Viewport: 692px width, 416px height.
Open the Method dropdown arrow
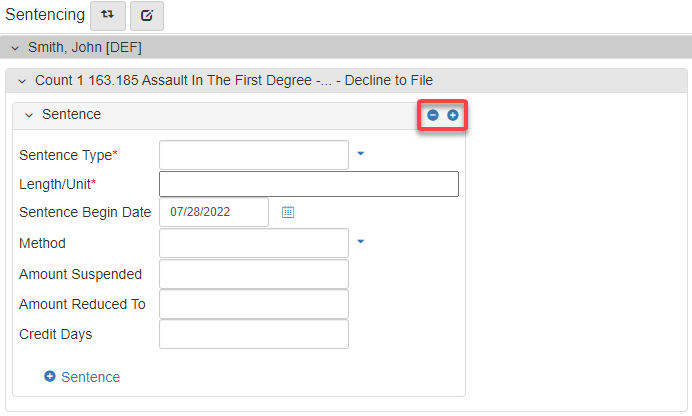(x=361, y=241)
